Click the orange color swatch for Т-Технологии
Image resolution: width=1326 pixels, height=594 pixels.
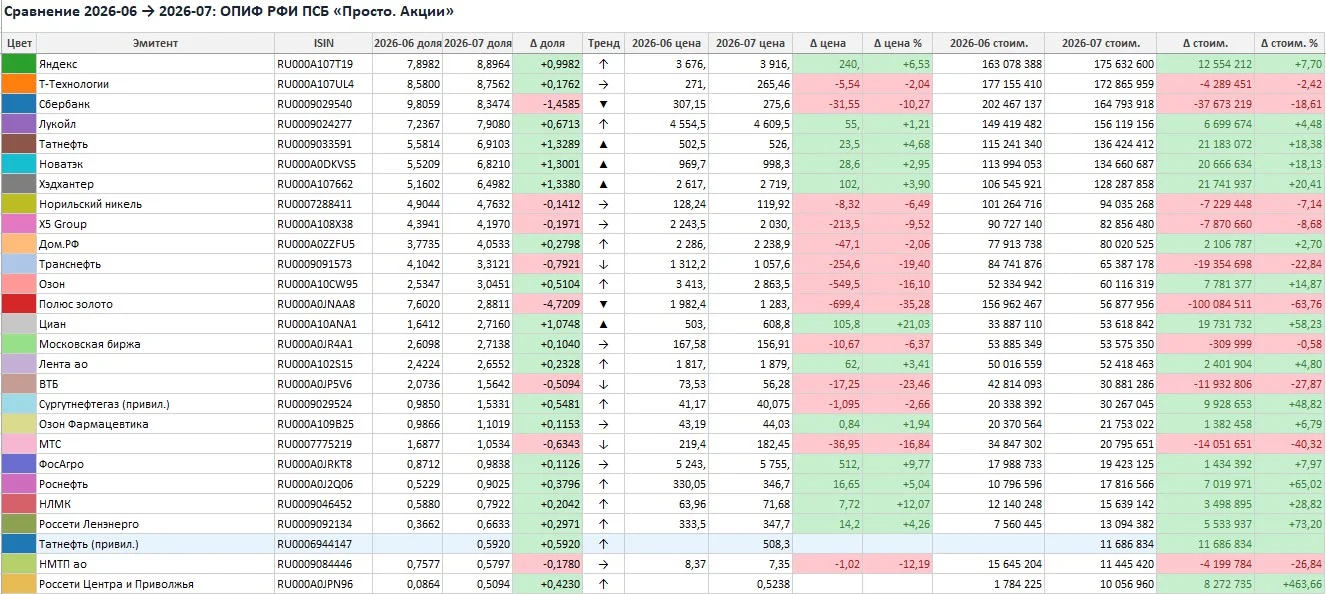tap(18, 84)
